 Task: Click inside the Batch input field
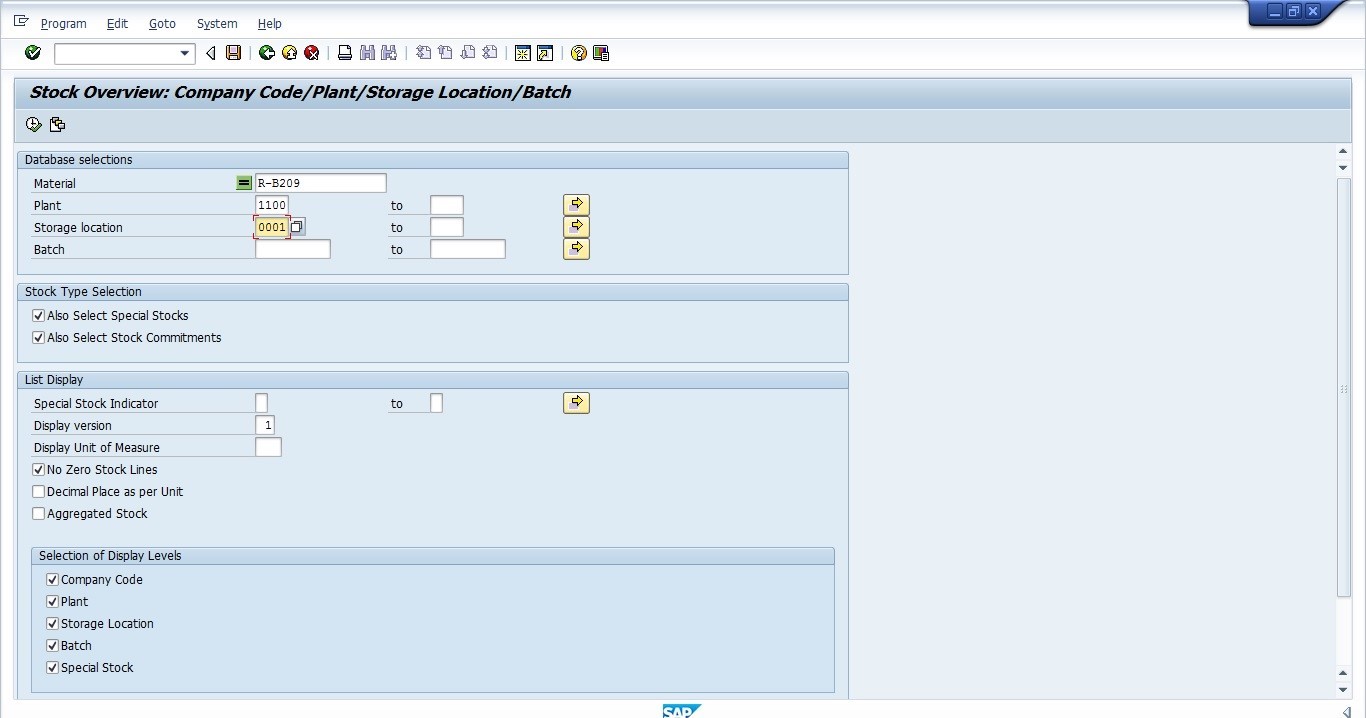292,248
